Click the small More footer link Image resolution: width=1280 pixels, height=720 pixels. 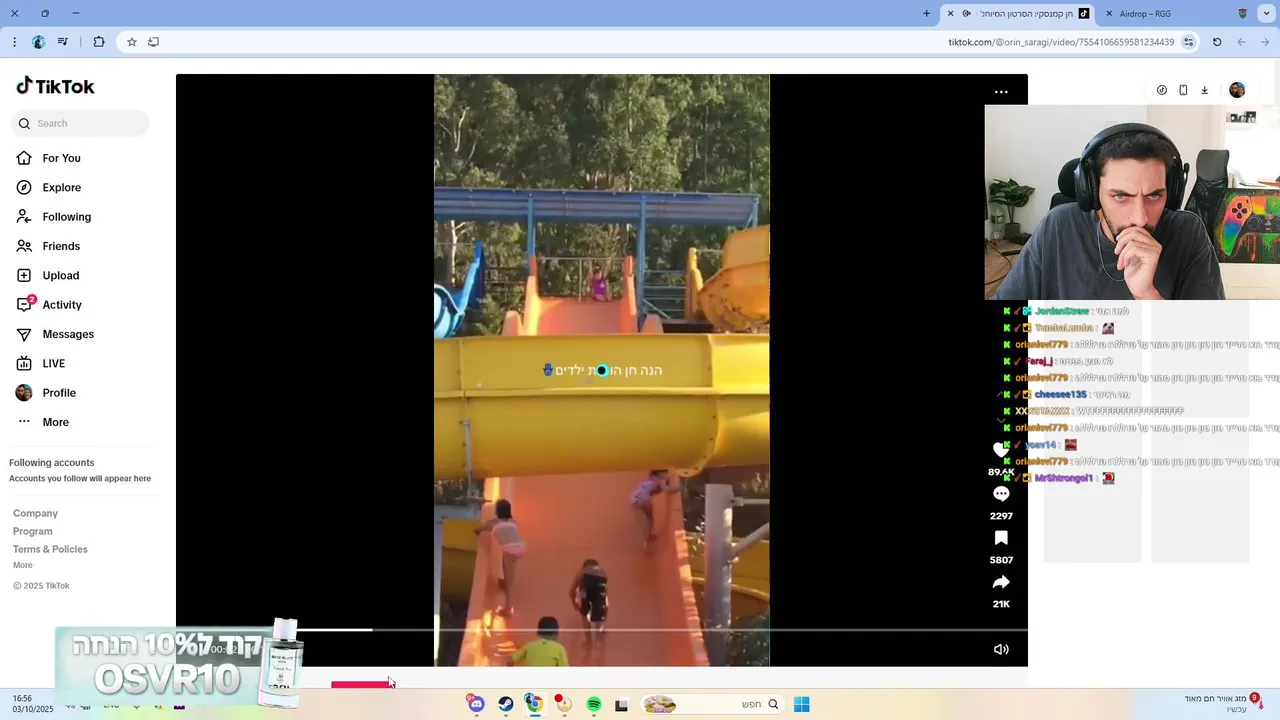(x=23, y=565)
